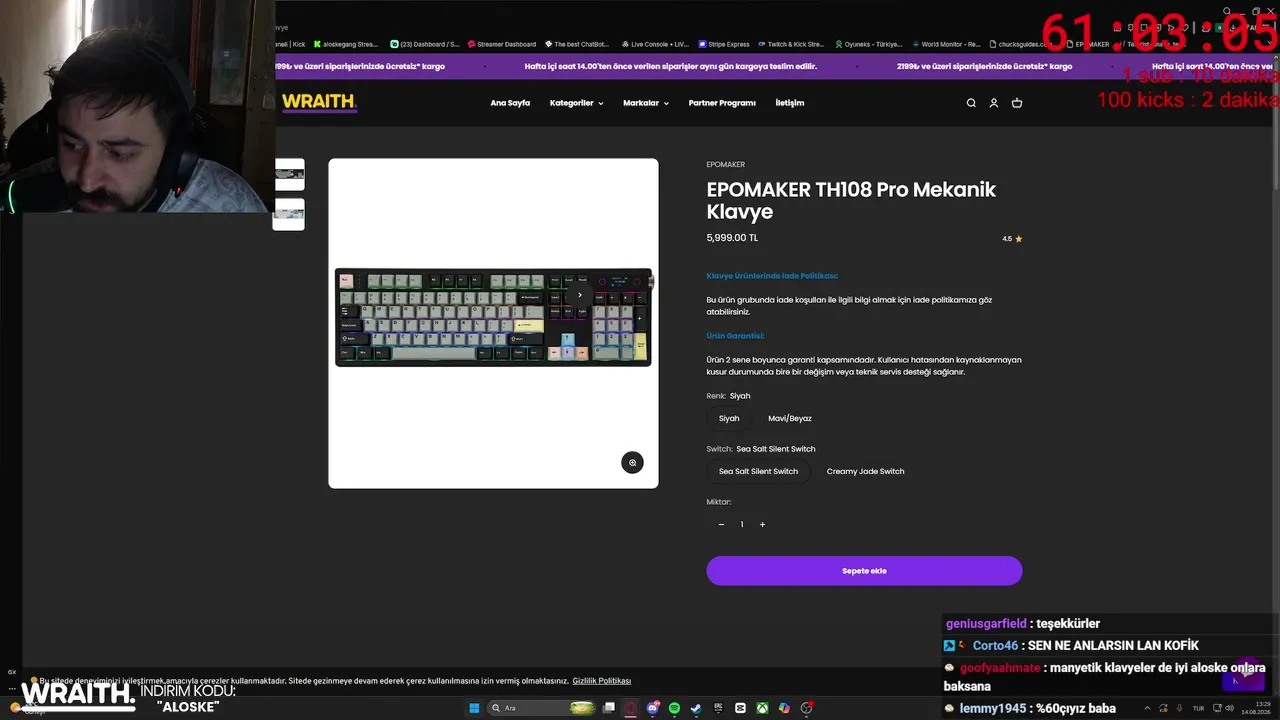Open İletişim page
1280x720 pixels.
[790, 103]
